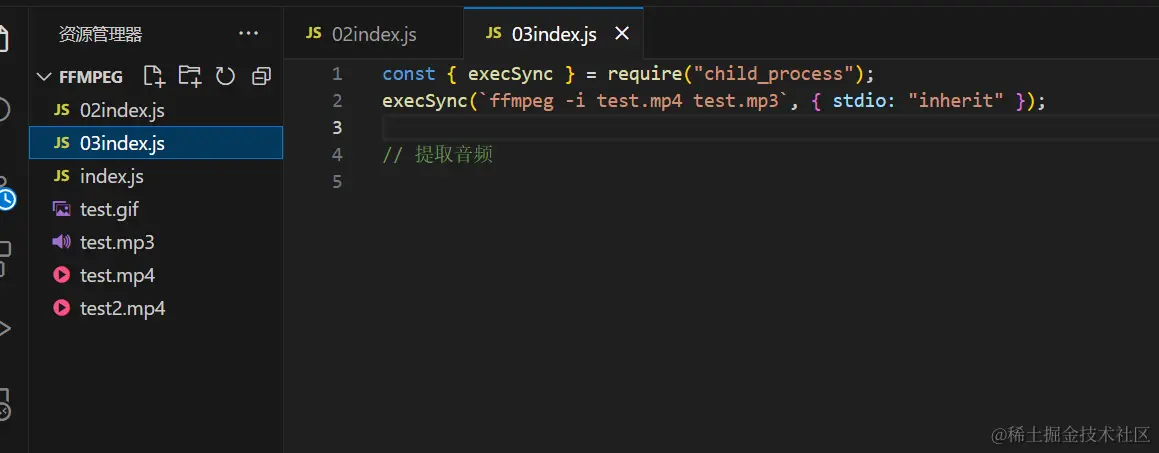Click the New Folder icon in explorer header

(190, 76)
